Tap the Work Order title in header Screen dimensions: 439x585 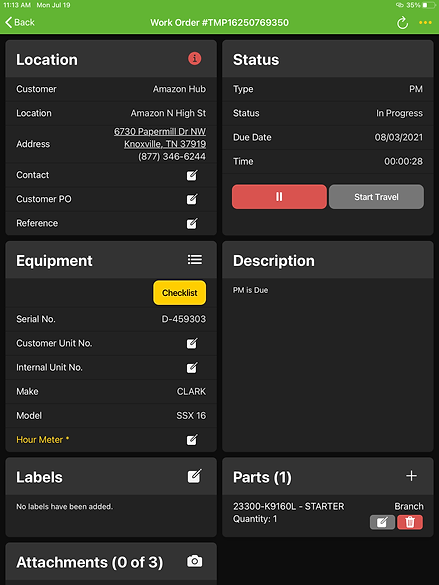(219, 23)
